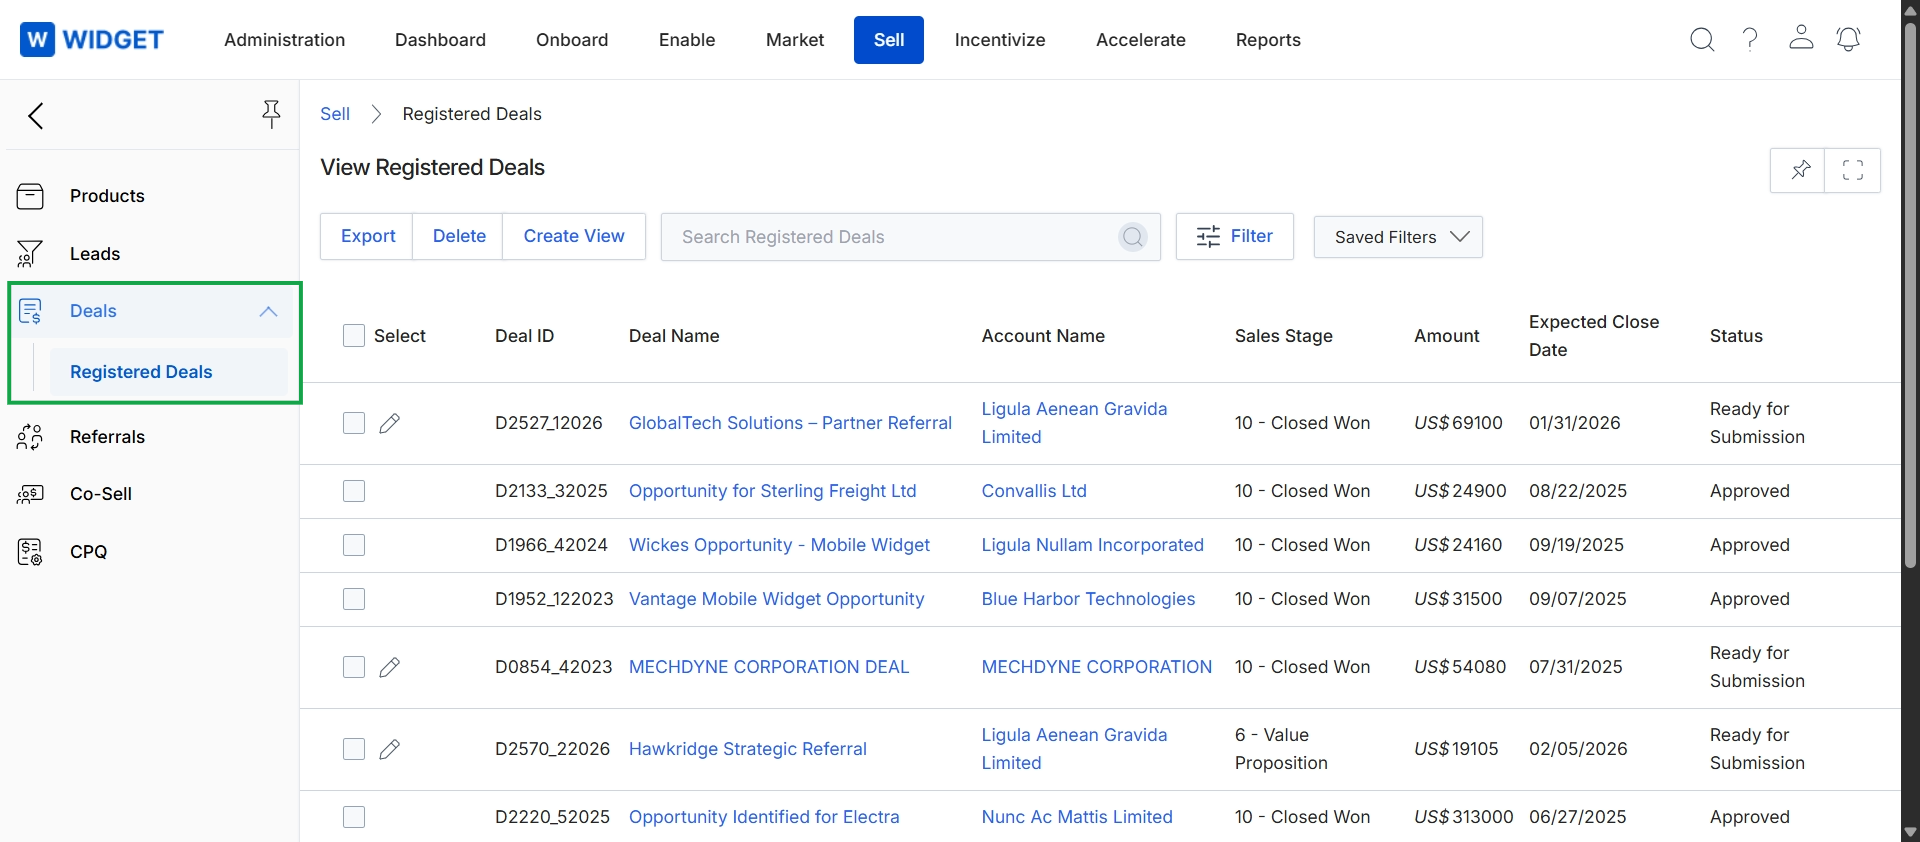Click the scrollbar down arrow
Screen dimensions: 1920x842
coord(1910,832)
